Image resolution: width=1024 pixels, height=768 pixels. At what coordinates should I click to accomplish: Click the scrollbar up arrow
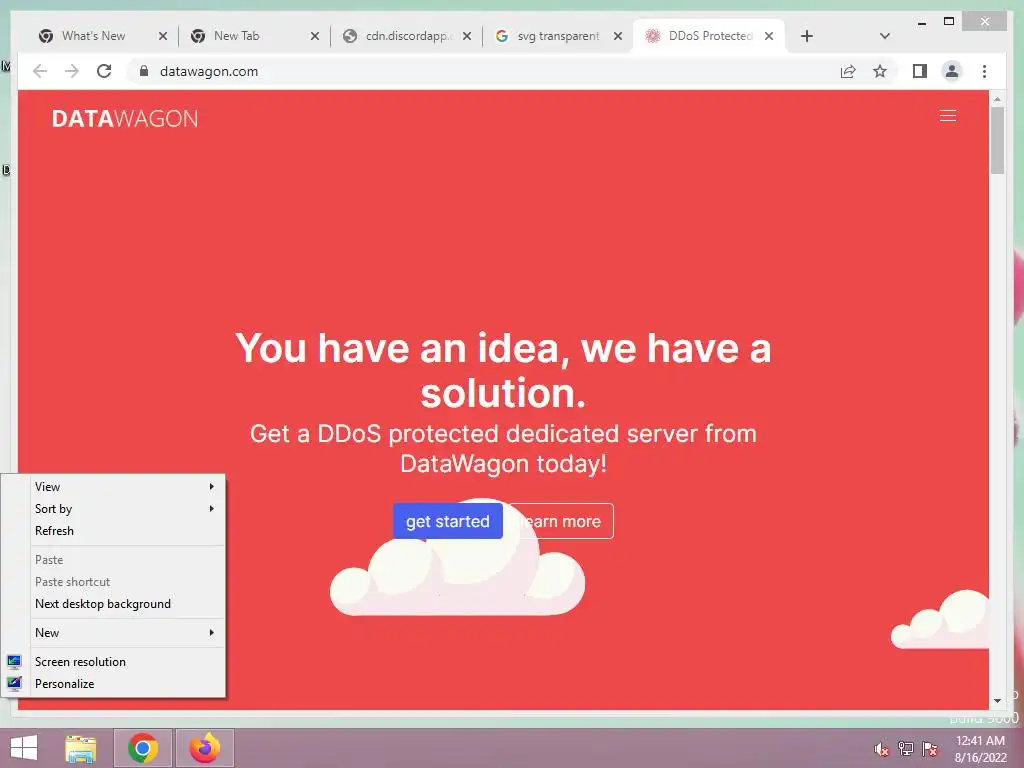coord(997,99)
